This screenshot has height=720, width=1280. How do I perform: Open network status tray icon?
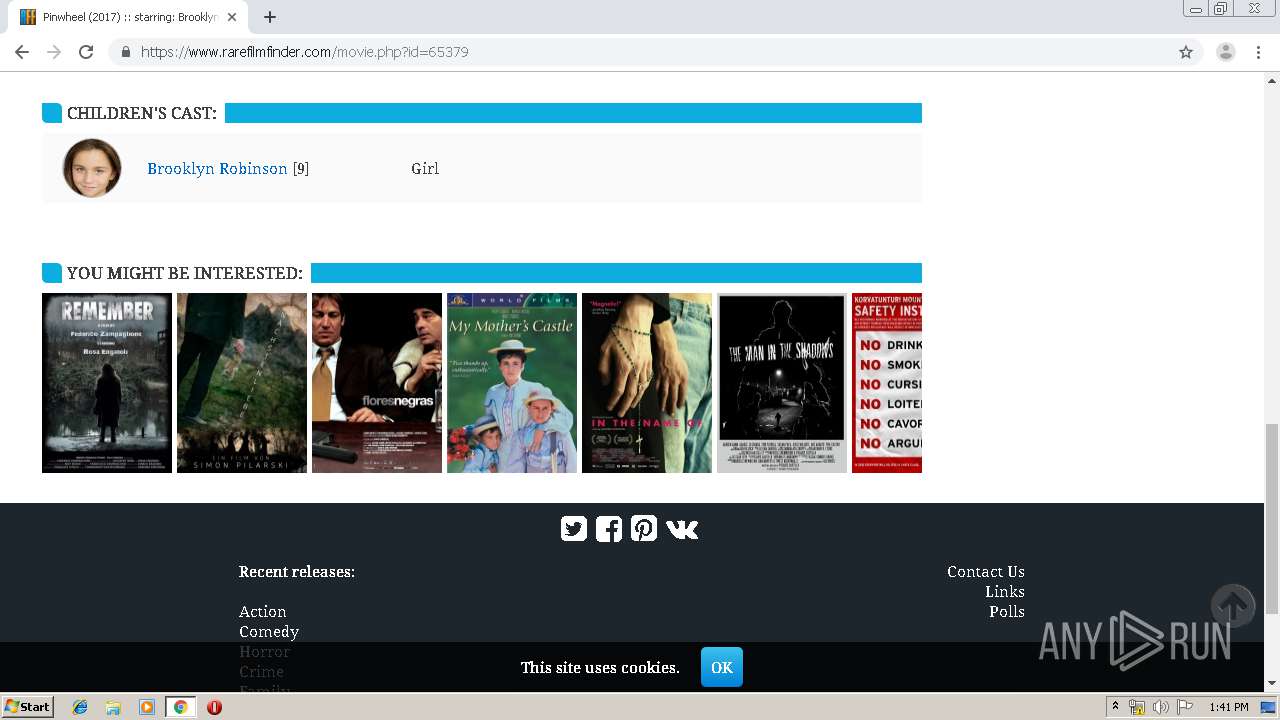[1137, 707]
